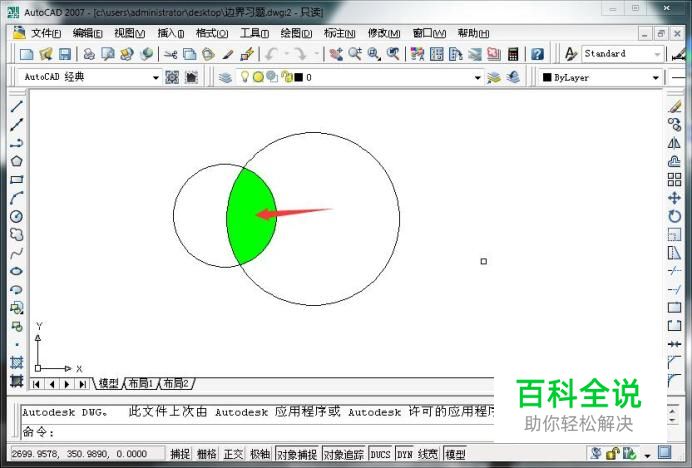This screenshot has width=692, height=468.
Task: Open Layer Properties Manager icon
Action: click(225, 78)
